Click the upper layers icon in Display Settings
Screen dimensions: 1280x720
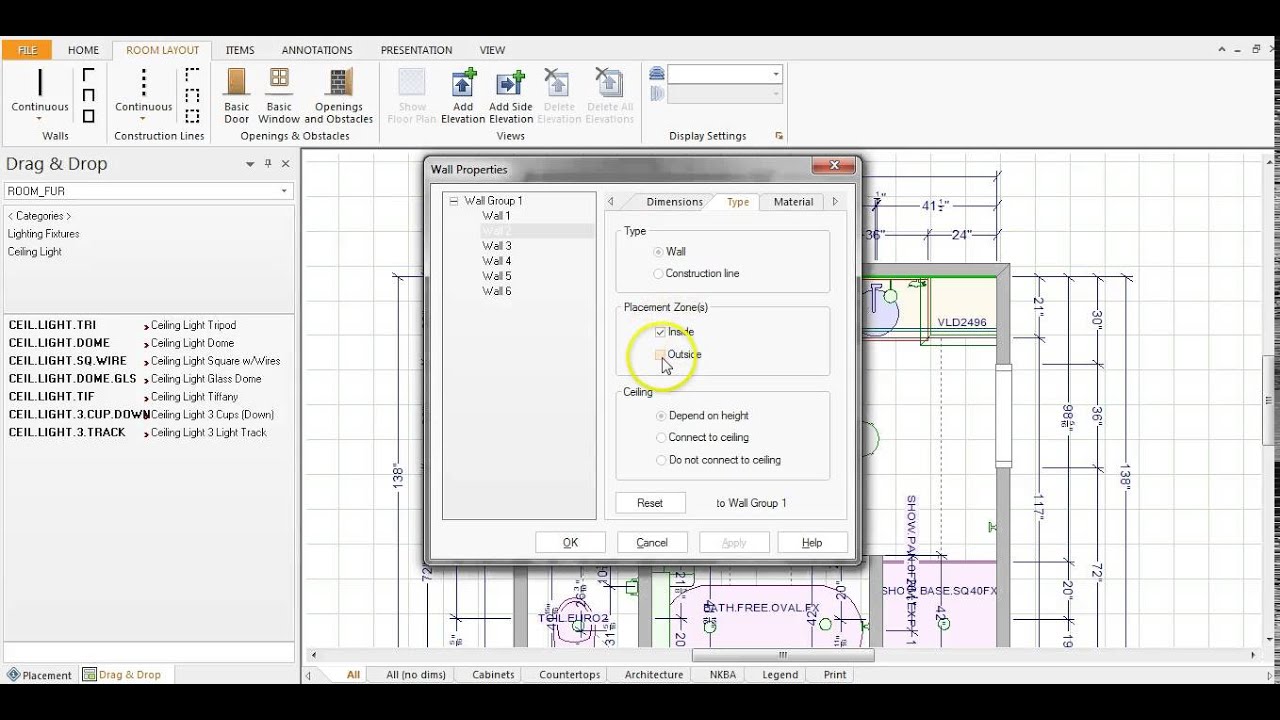click(657, 74)
